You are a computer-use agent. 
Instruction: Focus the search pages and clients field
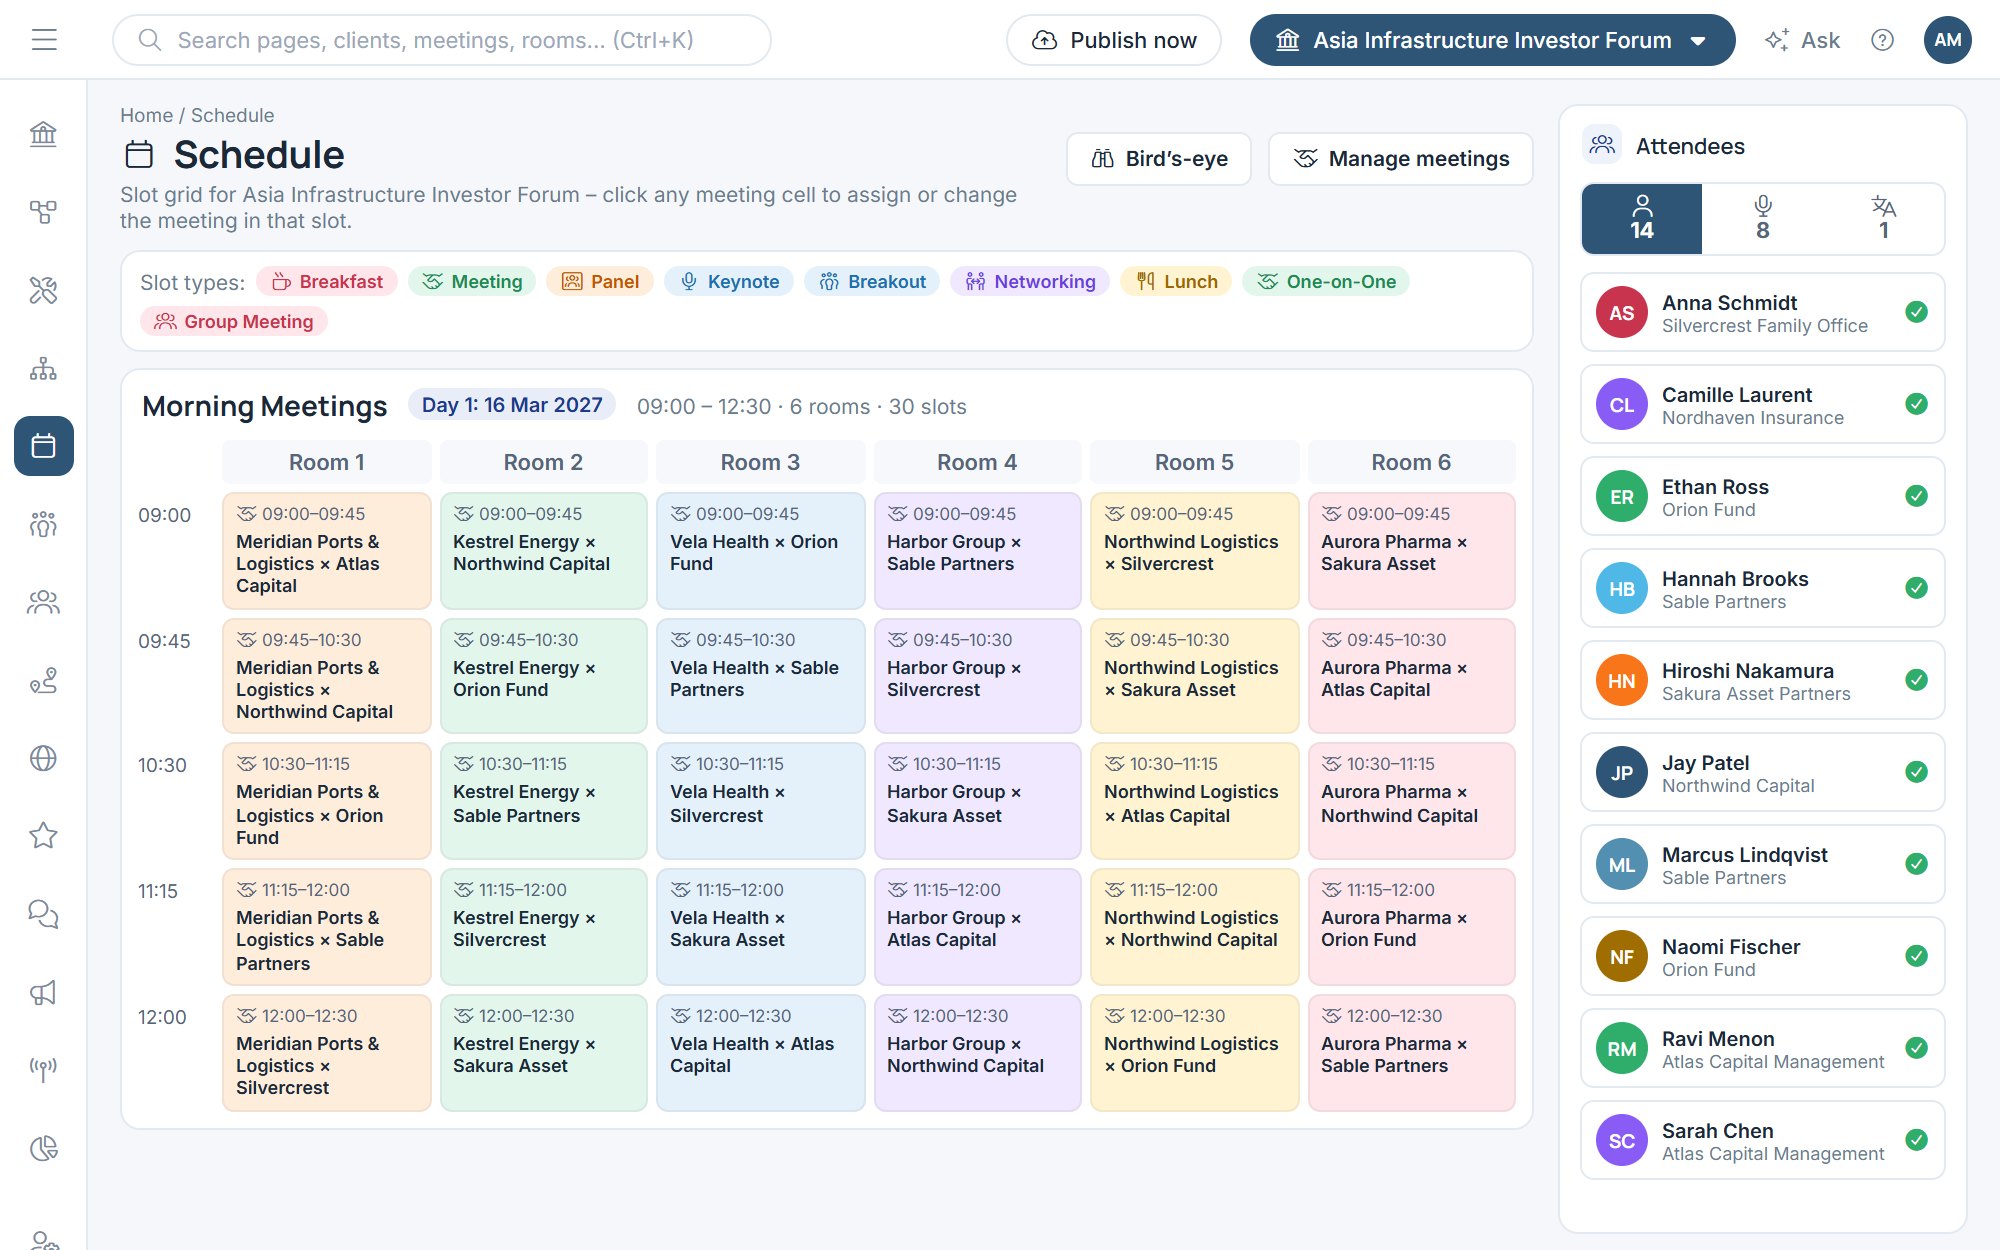[442, 40]
